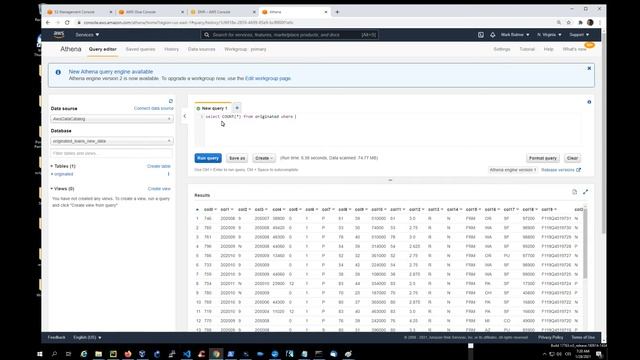Click the Feedback link in footer
This screenshot has height=360, width=640.
point(56,338)
